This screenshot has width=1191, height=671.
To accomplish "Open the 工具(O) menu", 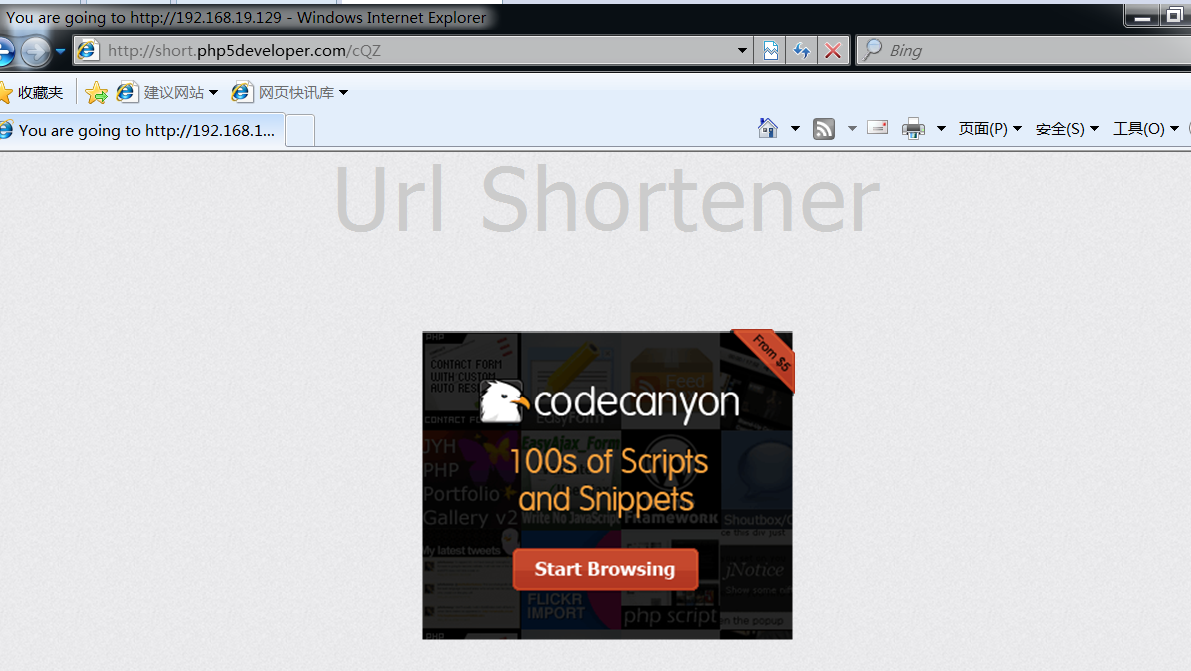I will pos(1145,128).
